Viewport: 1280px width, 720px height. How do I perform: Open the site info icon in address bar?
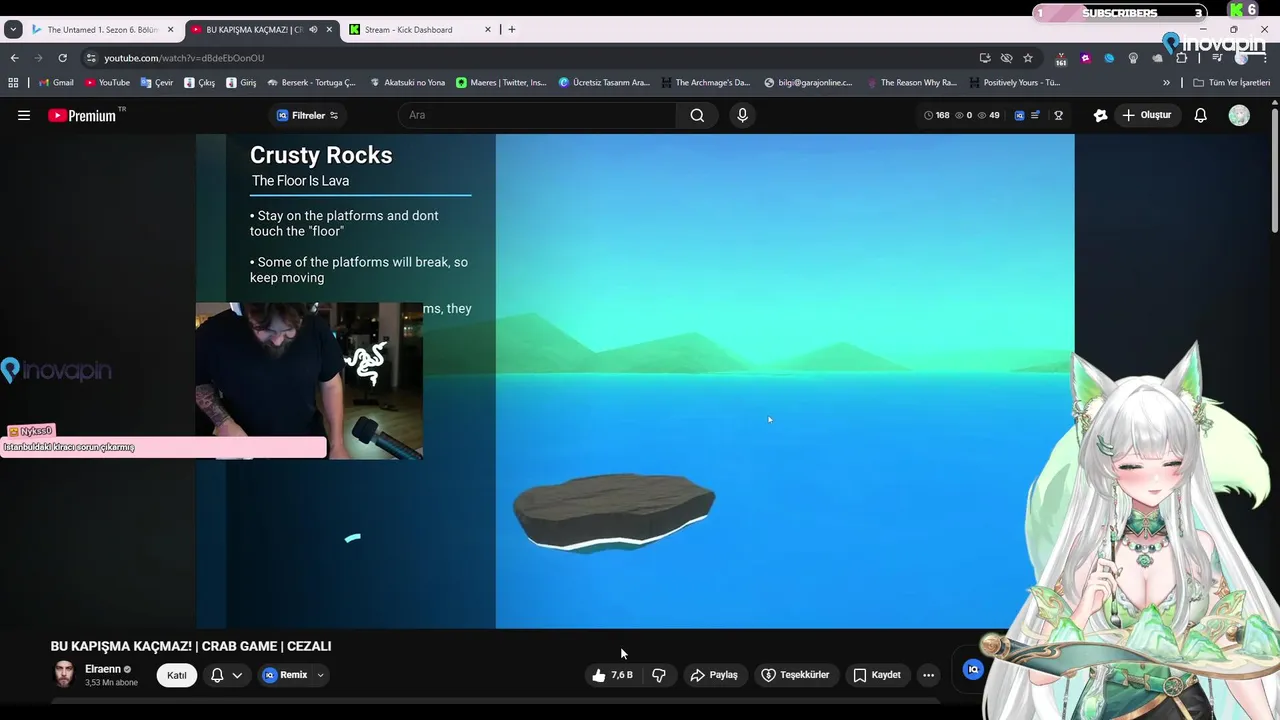91,58
